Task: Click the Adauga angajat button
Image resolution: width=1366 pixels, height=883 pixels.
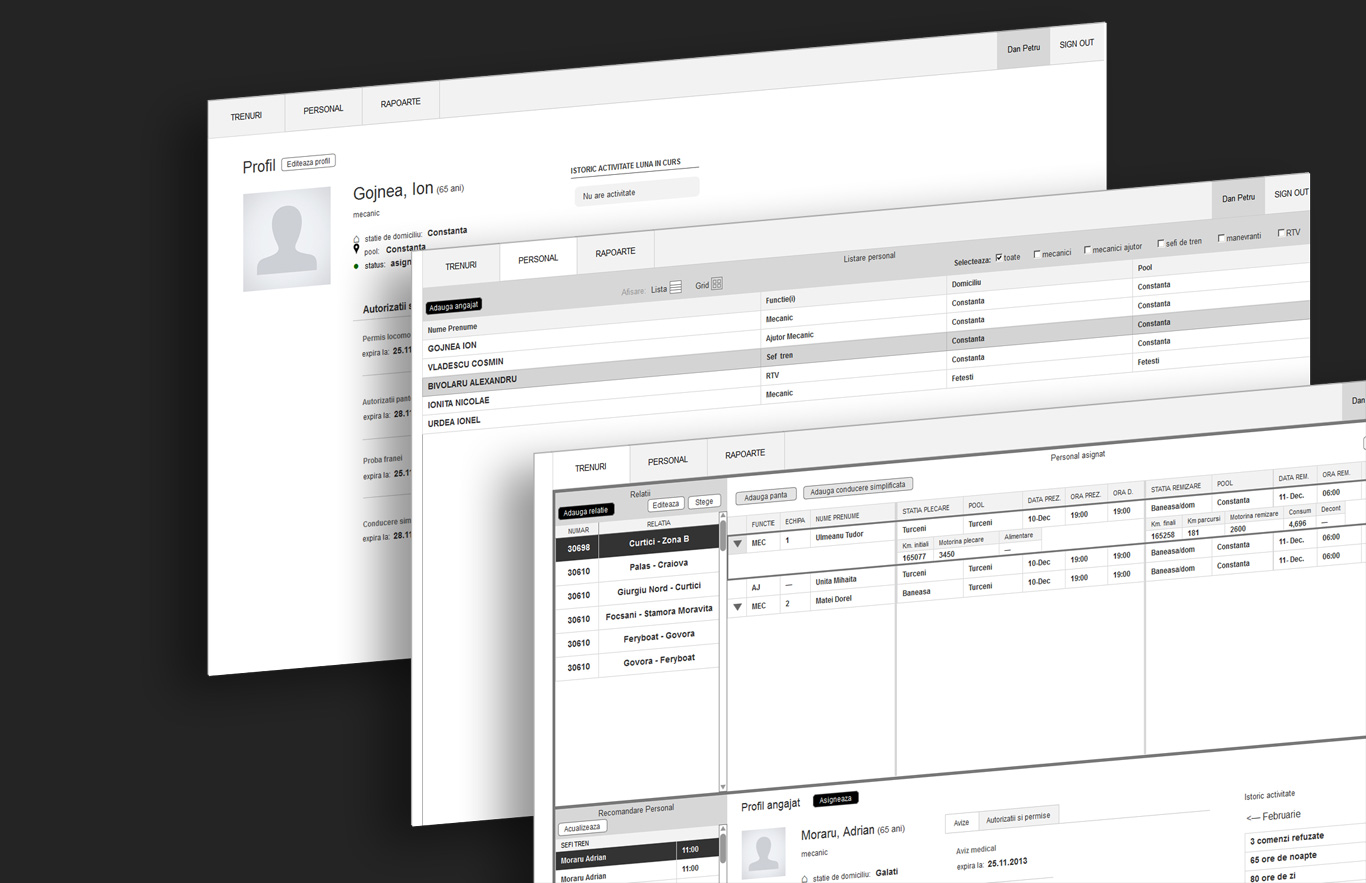Action: tap(453, 306)
